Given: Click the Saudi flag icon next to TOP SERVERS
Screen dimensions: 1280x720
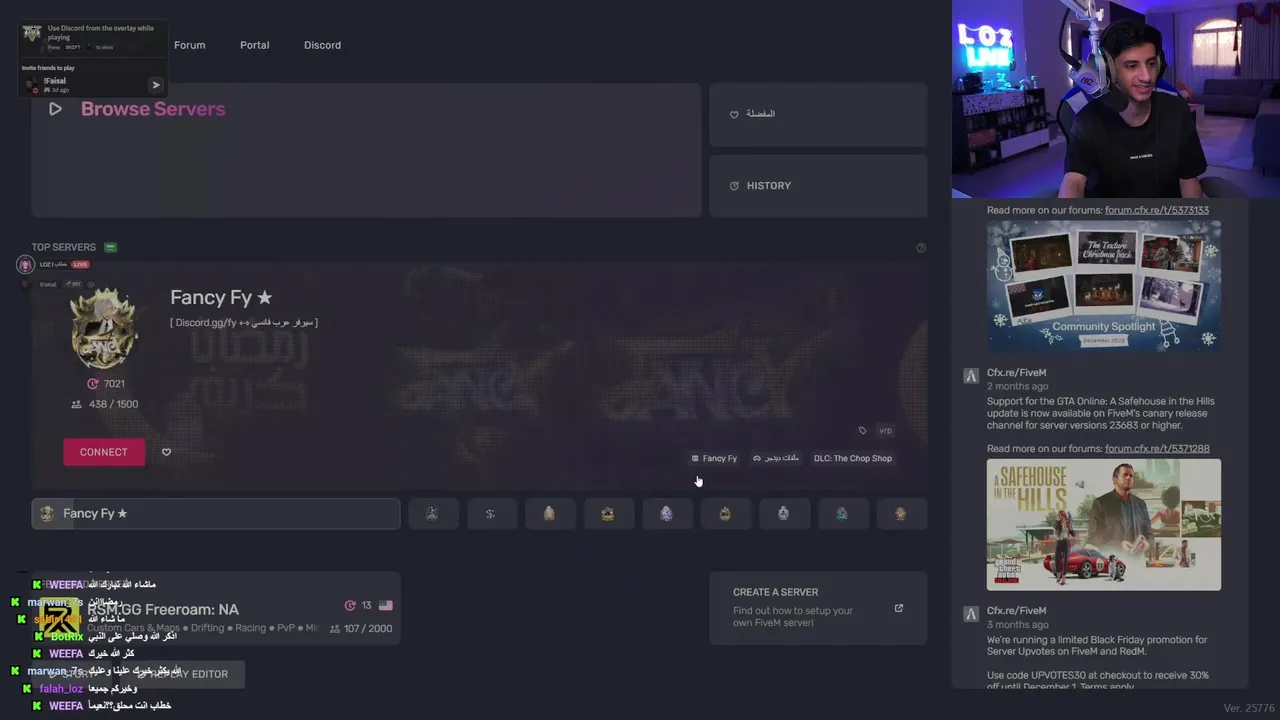Looking at the screenshot, I should pyautogui.click(x=111, y=247).
